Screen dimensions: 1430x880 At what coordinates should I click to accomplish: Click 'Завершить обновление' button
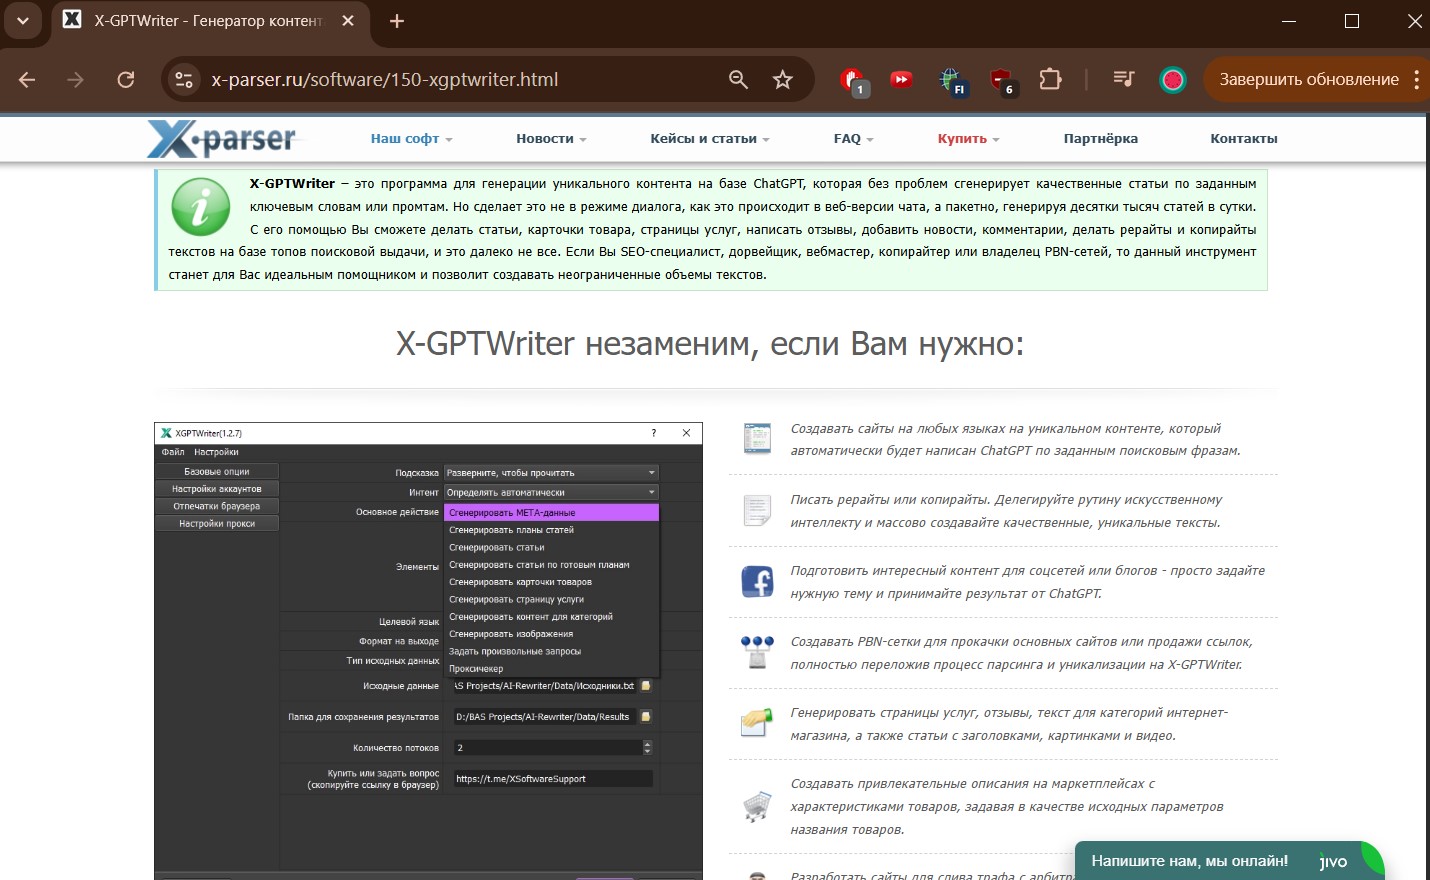(1308, 80)
